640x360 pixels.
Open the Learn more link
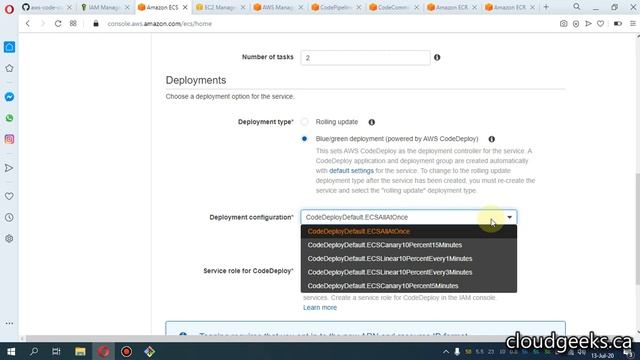320,307
